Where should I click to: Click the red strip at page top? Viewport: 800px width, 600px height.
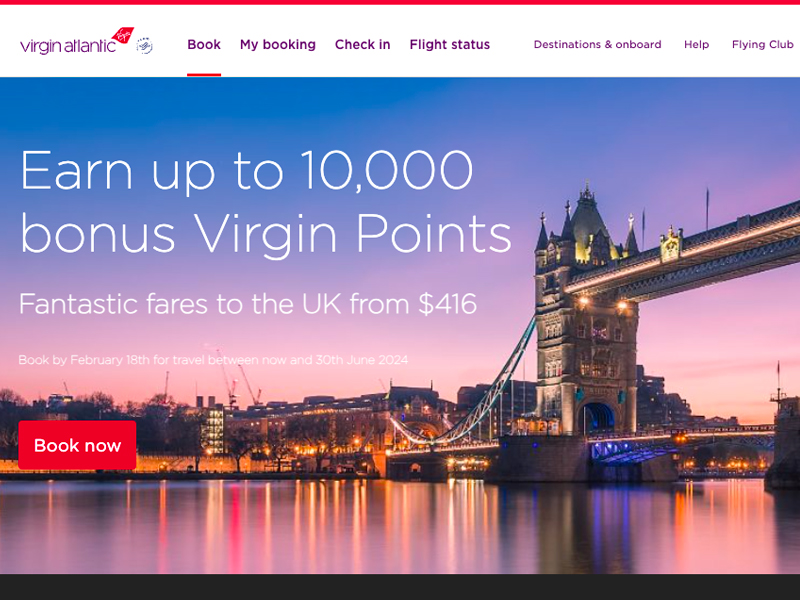coord(400,2)
